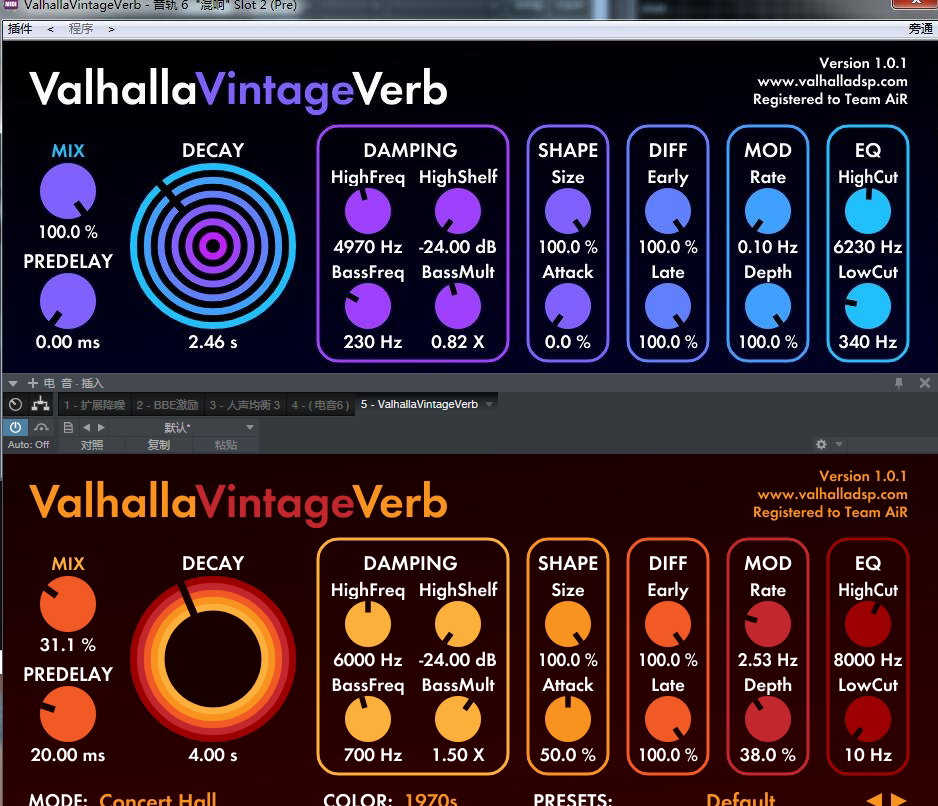Open the 程序 program menu
Viewport: 938px width, 806px height.
[x=81, y=29]
